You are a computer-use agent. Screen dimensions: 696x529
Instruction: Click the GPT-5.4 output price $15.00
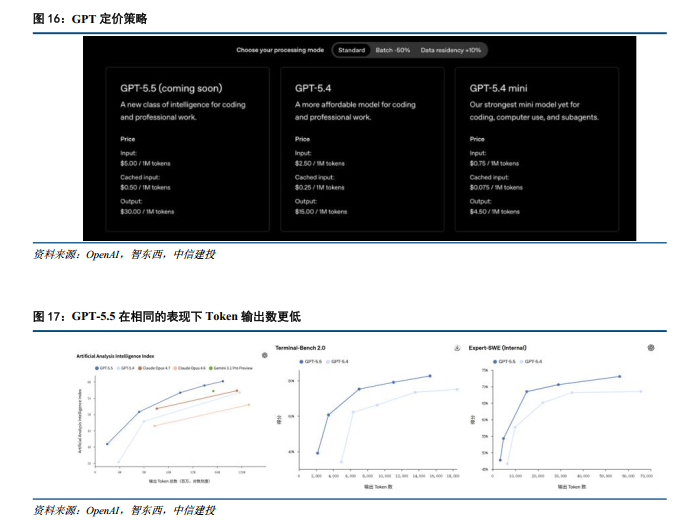321,212
